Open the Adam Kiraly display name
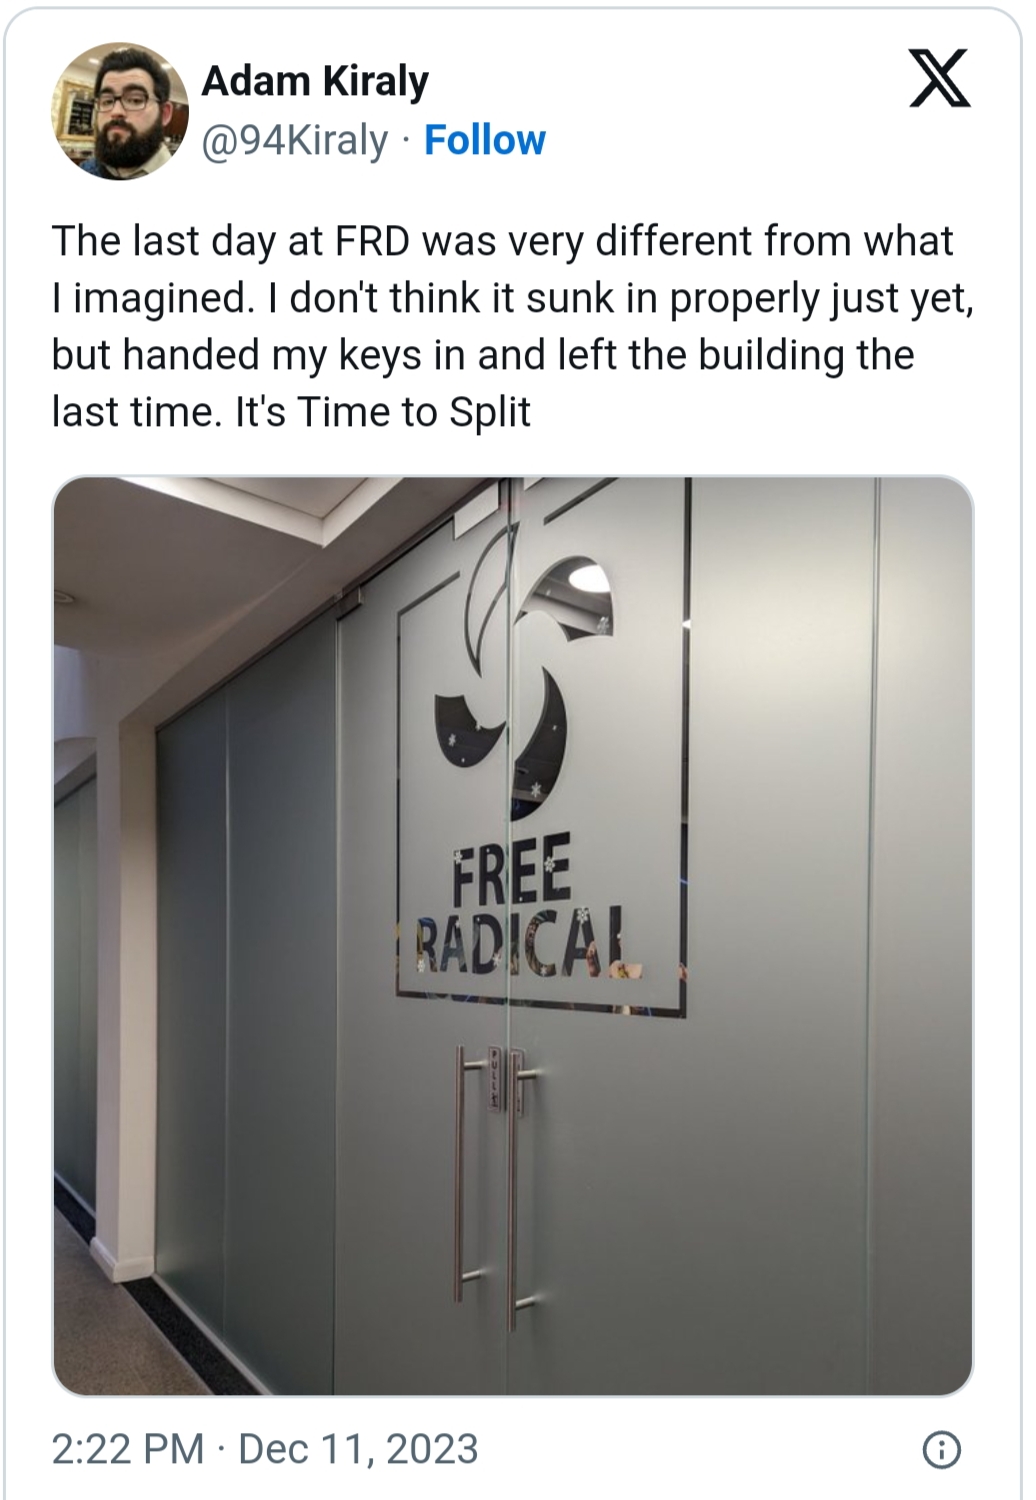This screenshot has height=1500, width=1036. pos(315,81)
